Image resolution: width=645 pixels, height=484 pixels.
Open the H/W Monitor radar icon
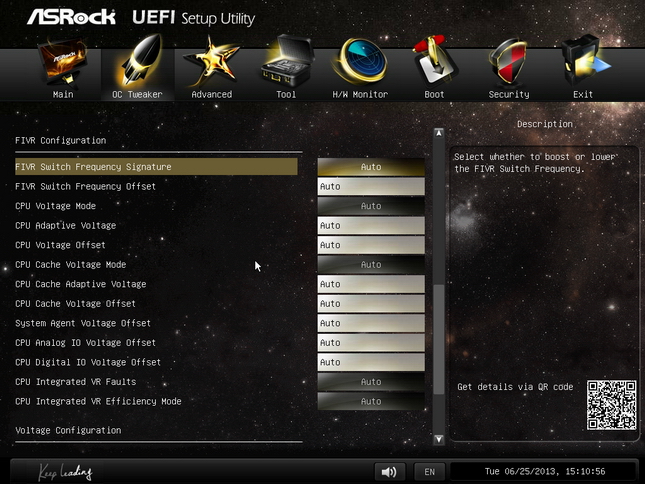[x=360, y=61]
